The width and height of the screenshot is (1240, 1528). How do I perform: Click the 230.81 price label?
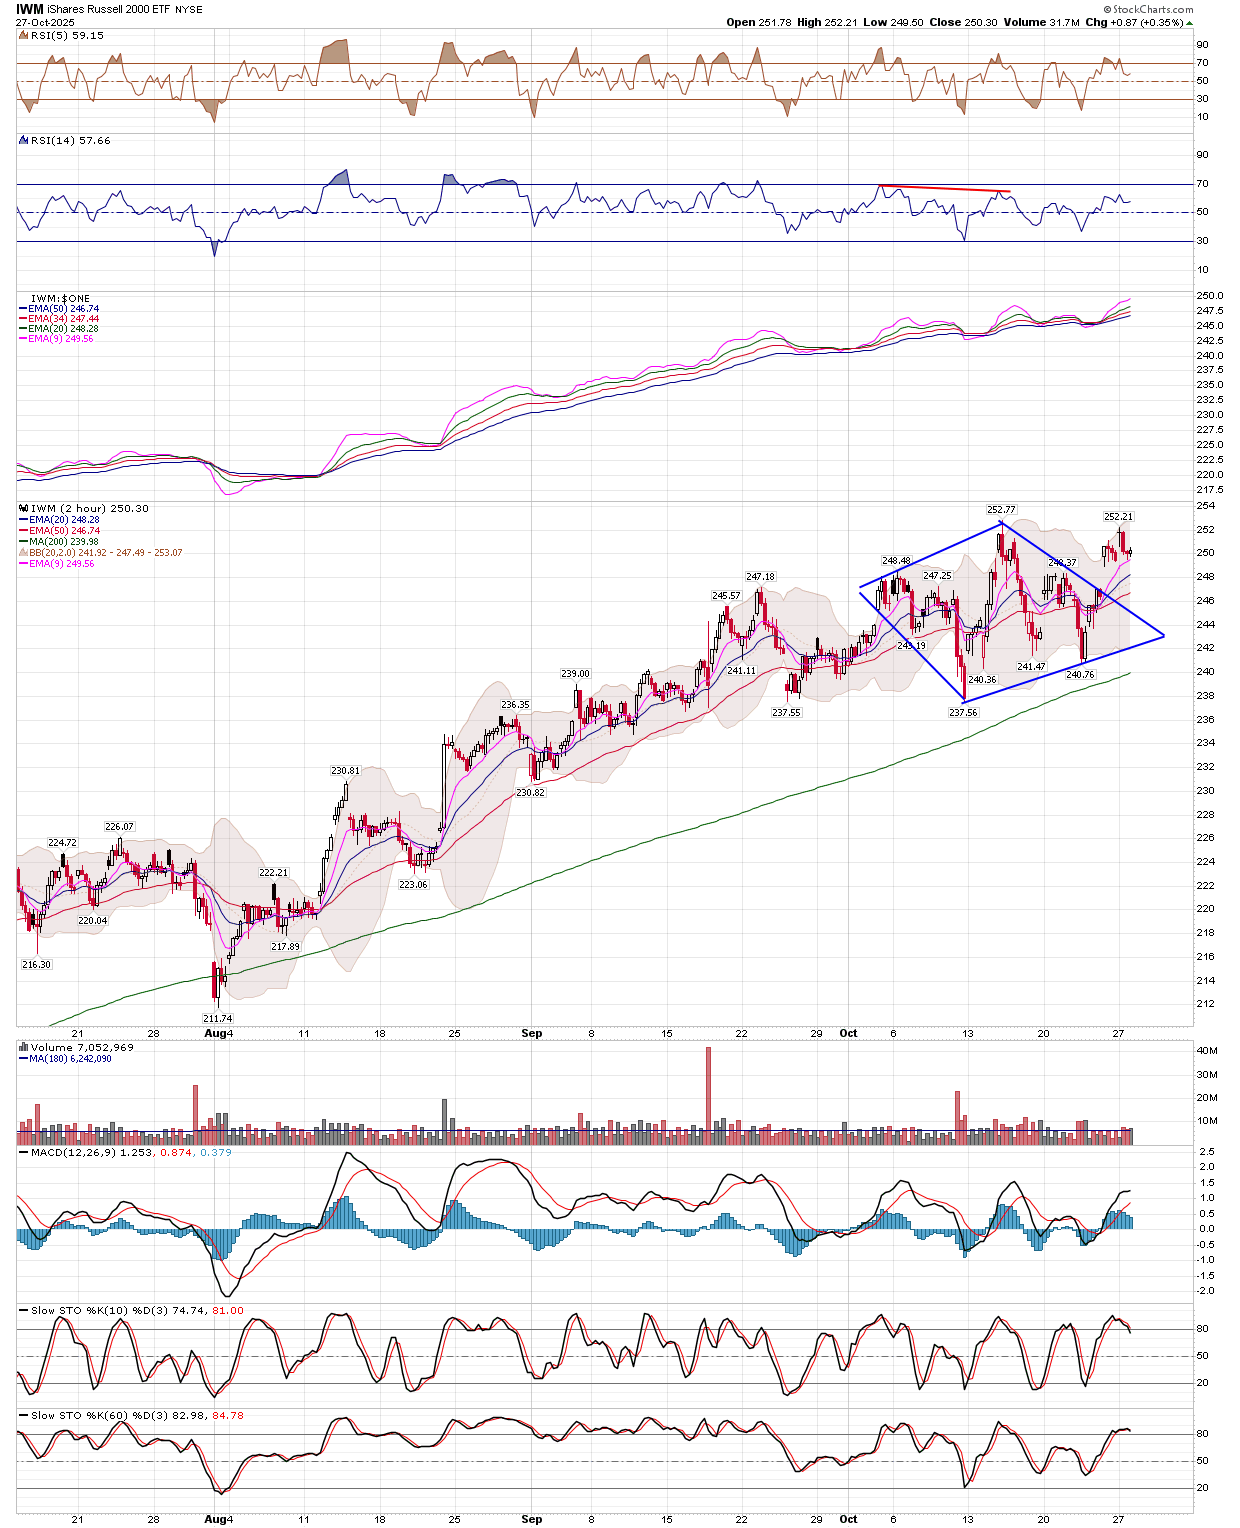point(345,771)
